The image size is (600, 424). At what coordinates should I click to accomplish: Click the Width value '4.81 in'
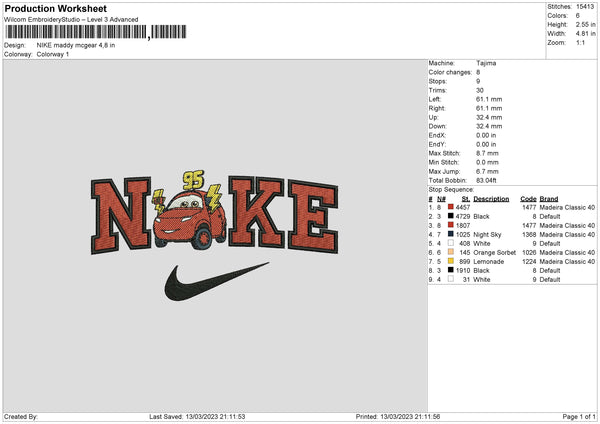coord(585,34)
